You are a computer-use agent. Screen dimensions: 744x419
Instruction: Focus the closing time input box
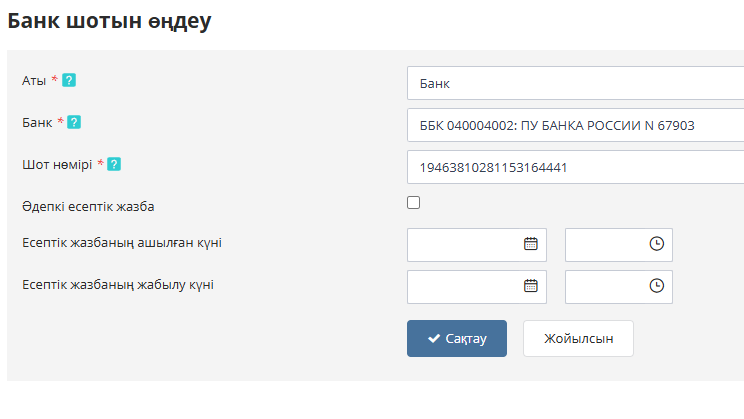tap(606, 286)
